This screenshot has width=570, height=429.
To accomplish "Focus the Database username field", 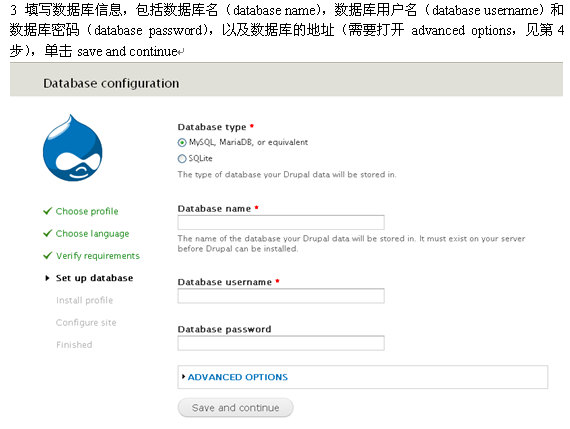I will (x=281, y=296).
